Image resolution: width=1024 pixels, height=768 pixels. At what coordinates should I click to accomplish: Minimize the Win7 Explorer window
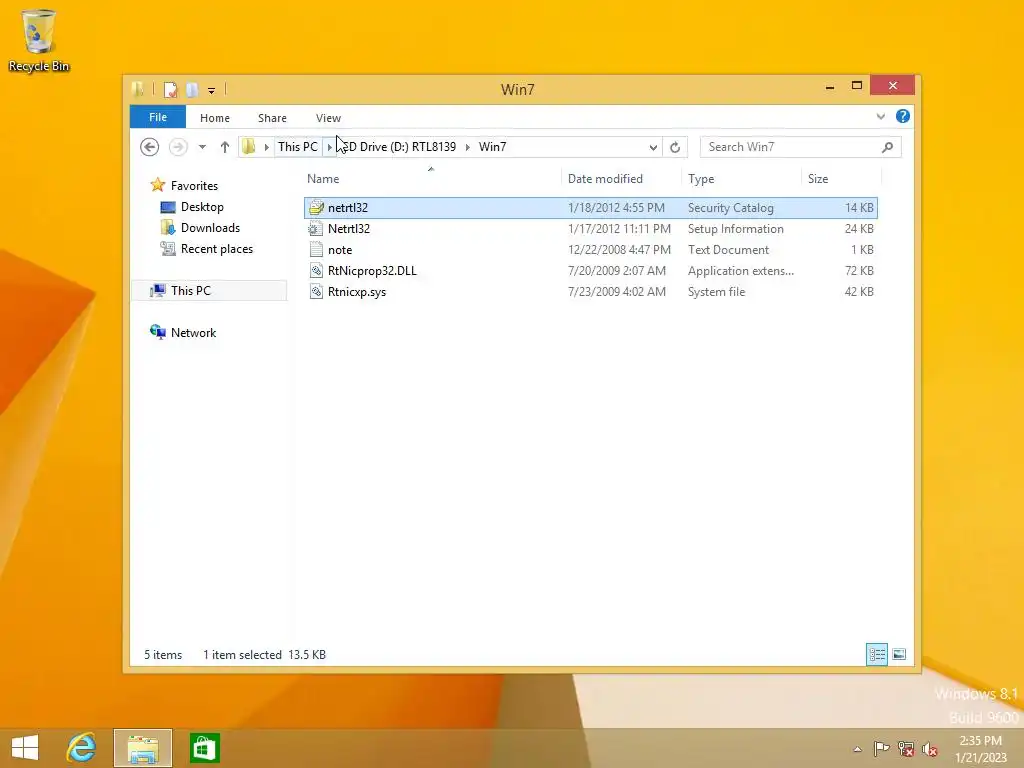coord(830,86)
